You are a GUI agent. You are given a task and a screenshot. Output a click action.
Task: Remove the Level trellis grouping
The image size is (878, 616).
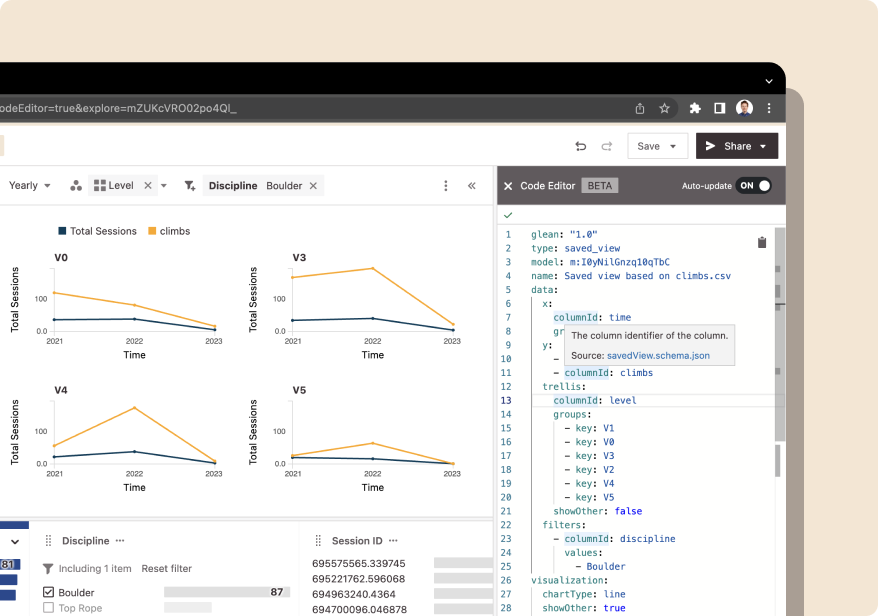click(x=148, y=185)
